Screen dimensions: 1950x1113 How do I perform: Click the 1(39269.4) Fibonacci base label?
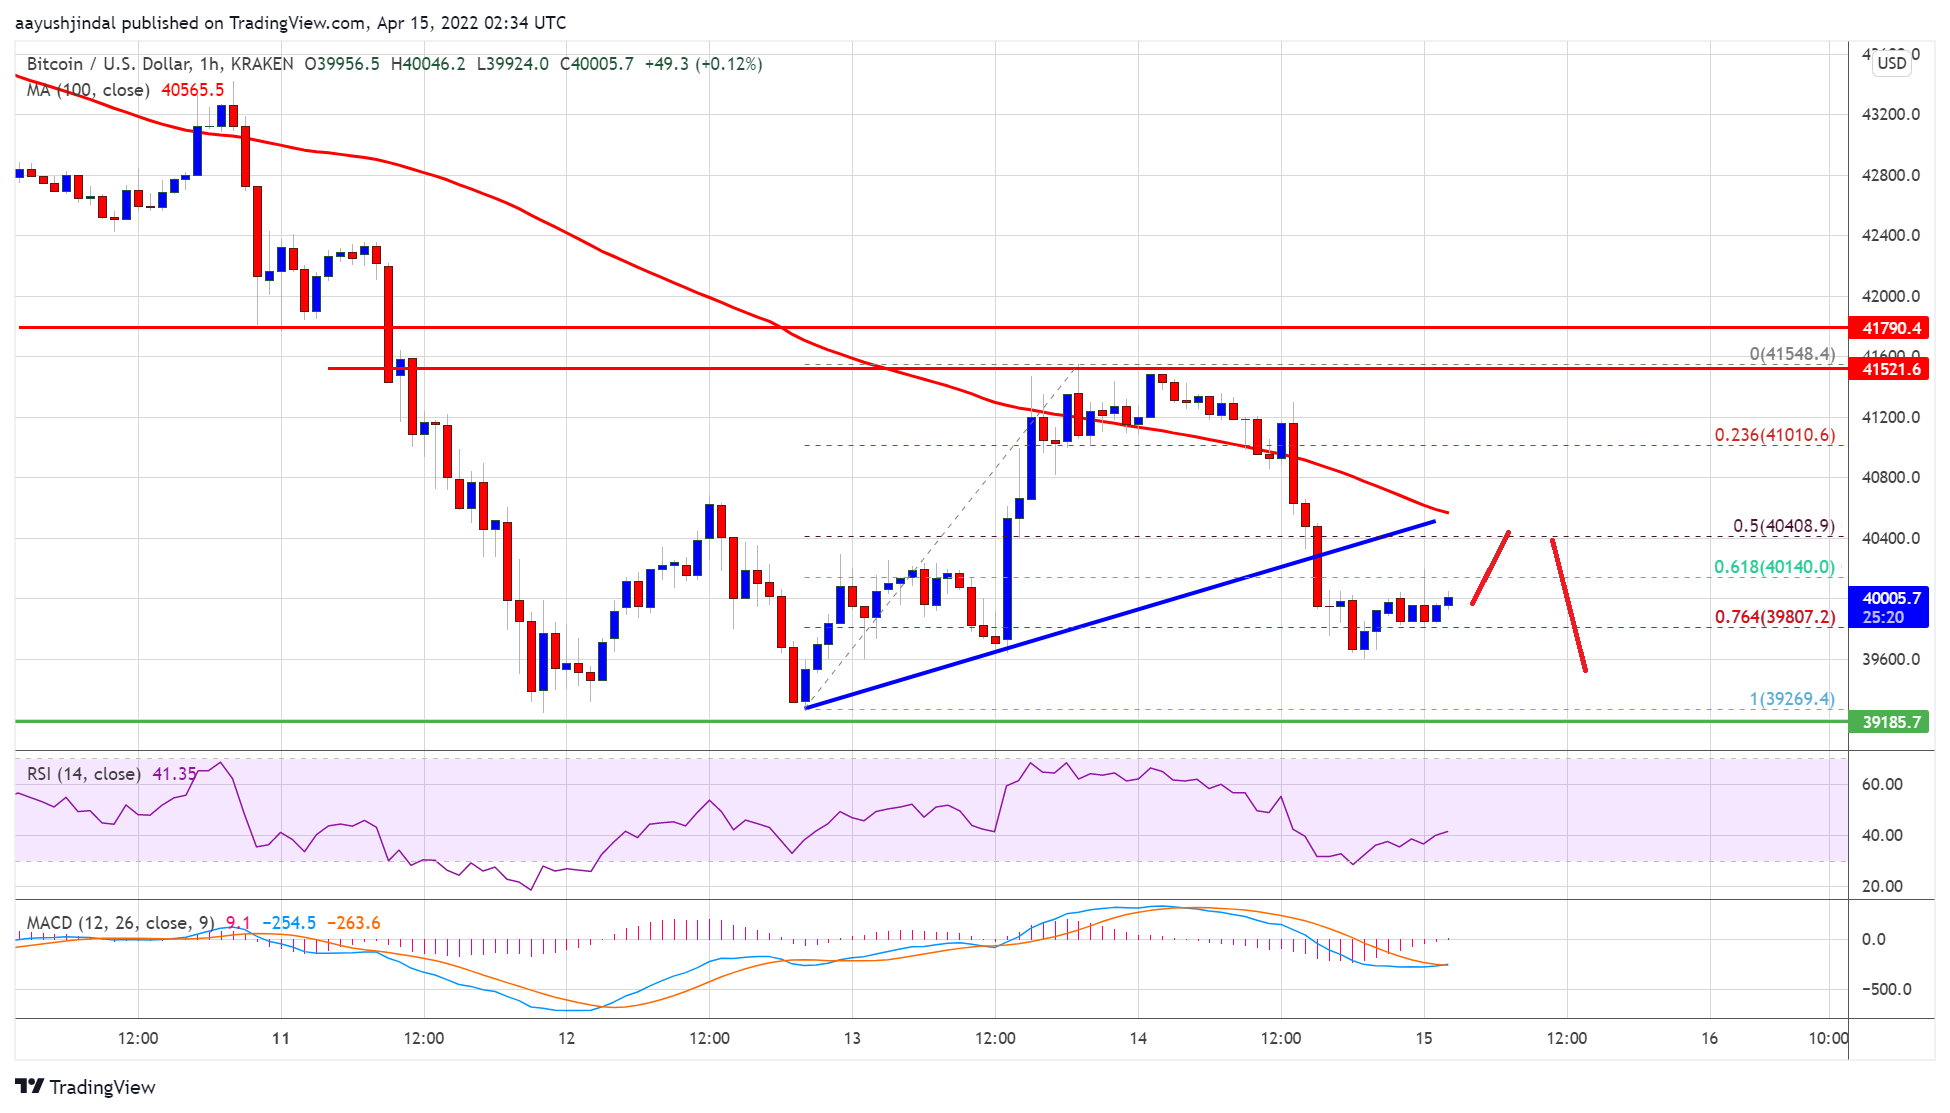click(1791, 699)
